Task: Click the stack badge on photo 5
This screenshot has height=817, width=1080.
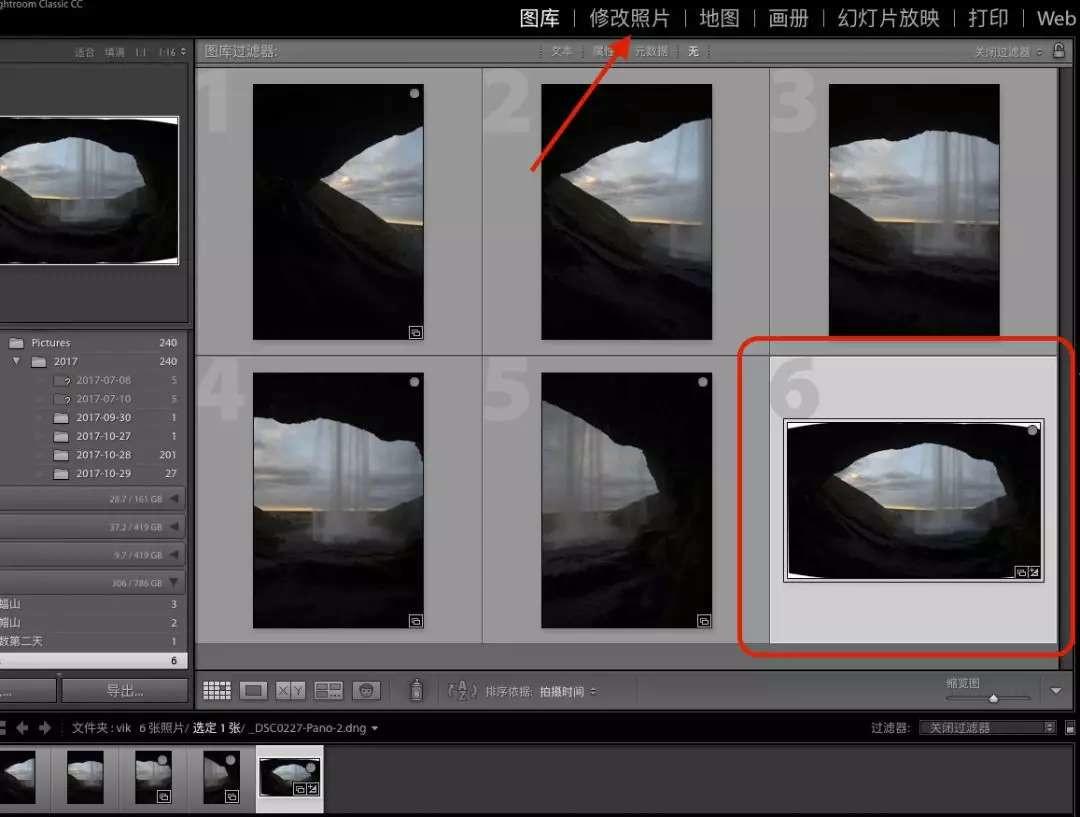Action: [703, 621]
